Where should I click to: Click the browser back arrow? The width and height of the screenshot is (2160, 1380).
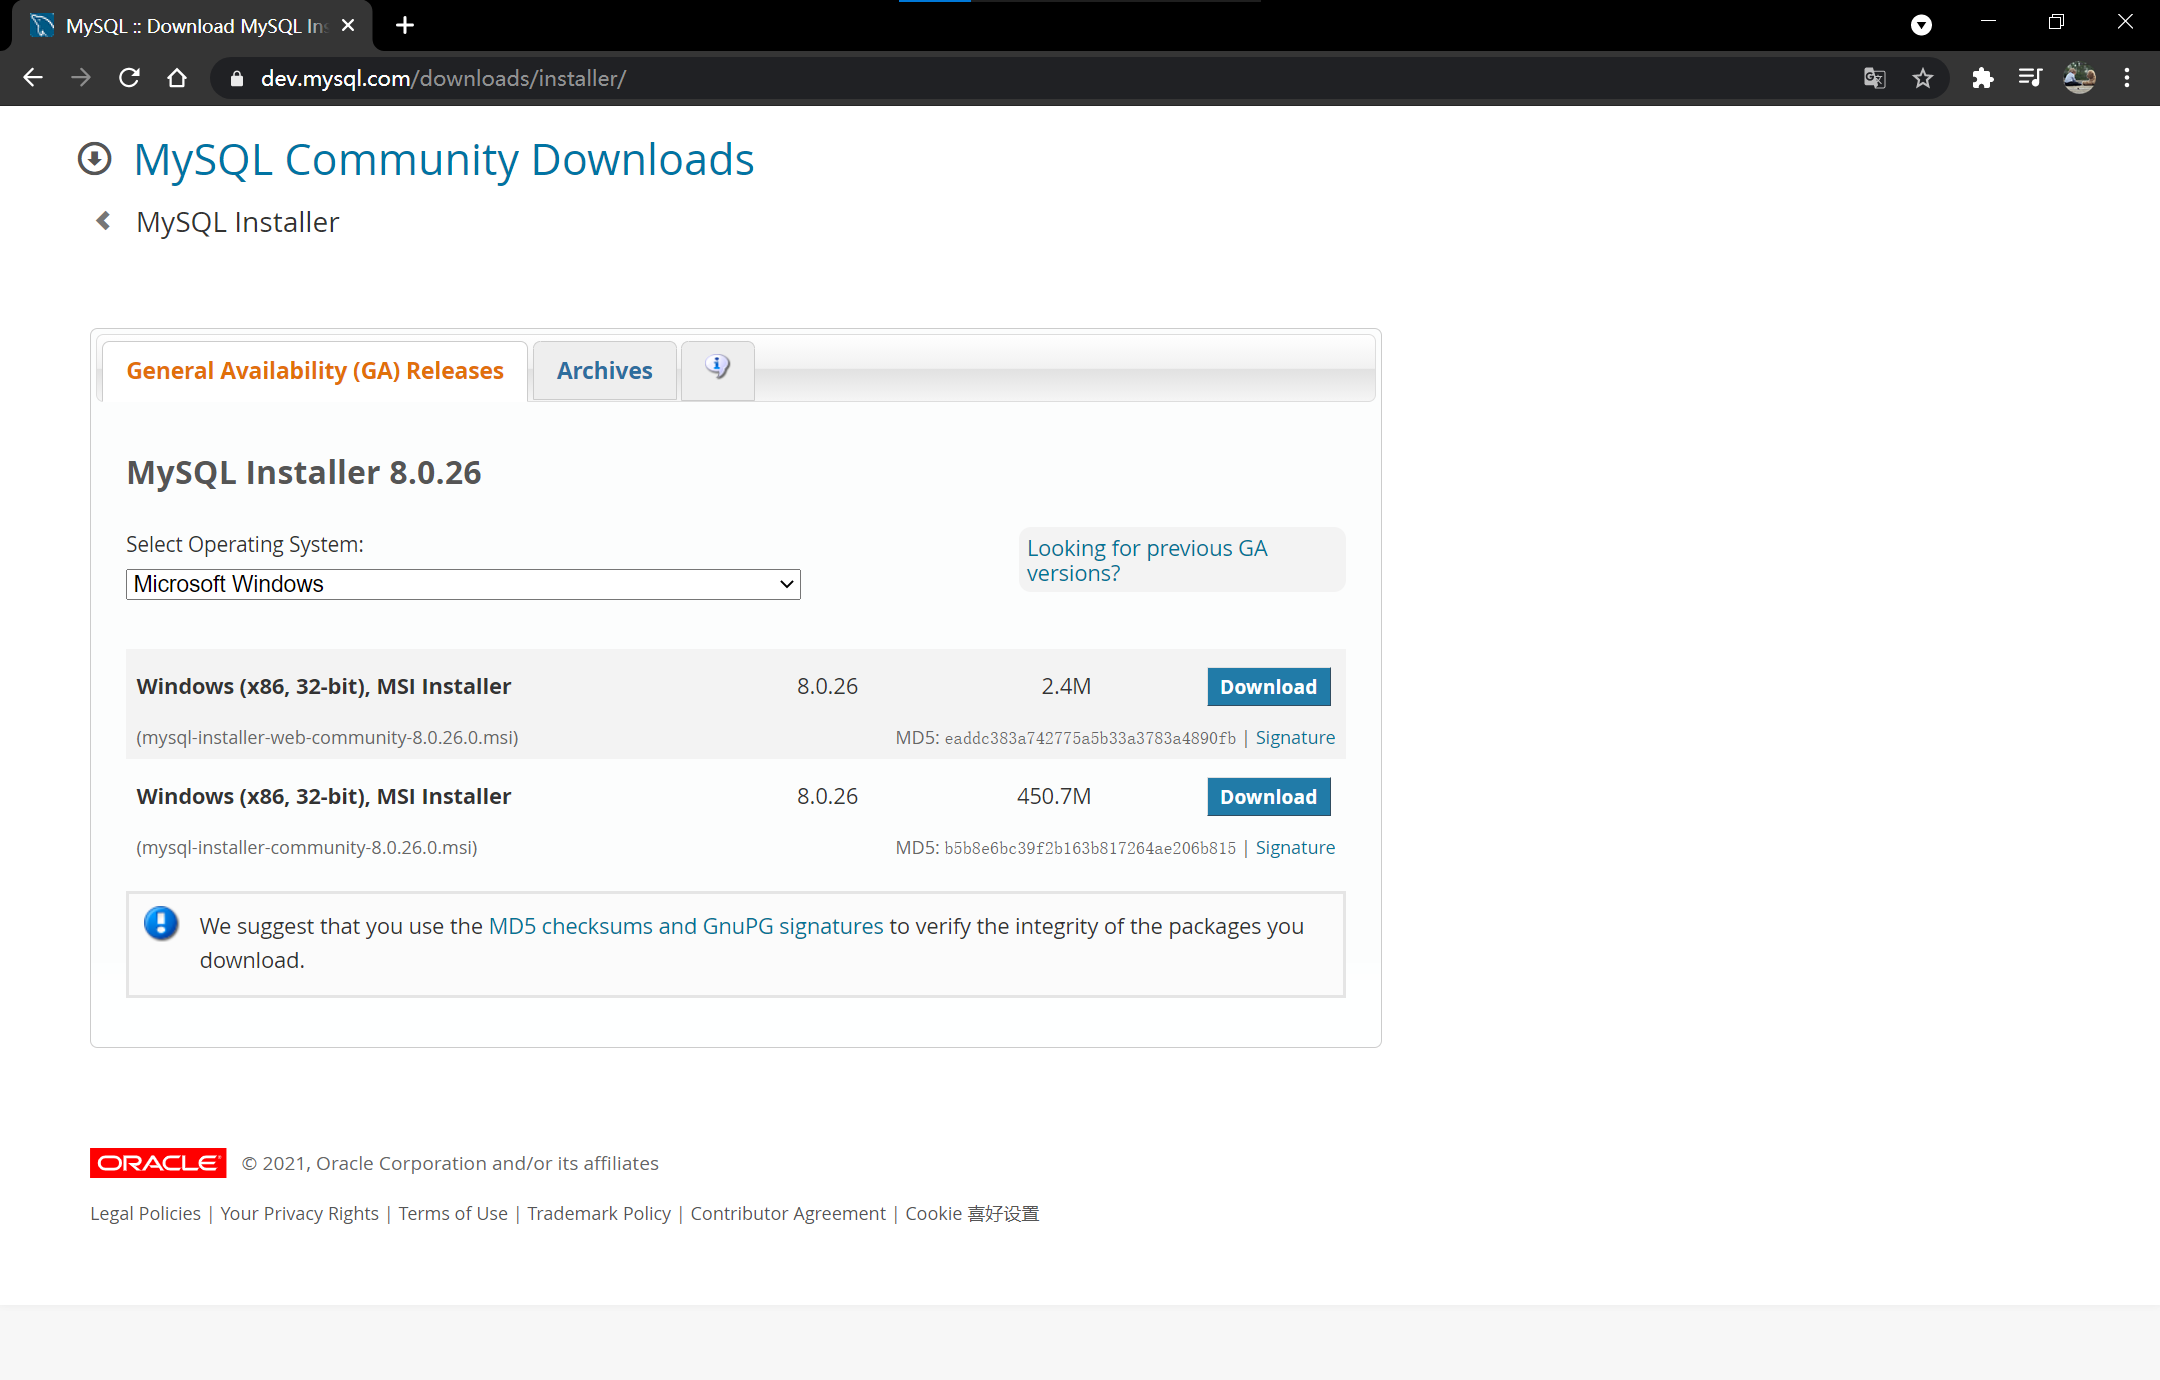point(32,78)
